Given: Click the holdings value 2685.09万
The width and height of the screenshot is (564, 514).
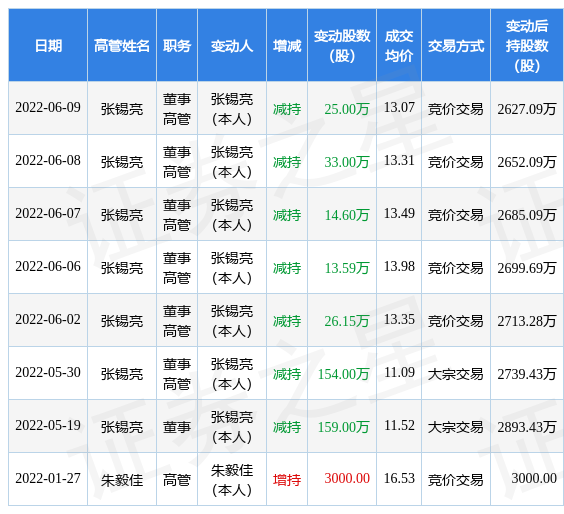Looking at the screenshot, I should coord(527,215).
